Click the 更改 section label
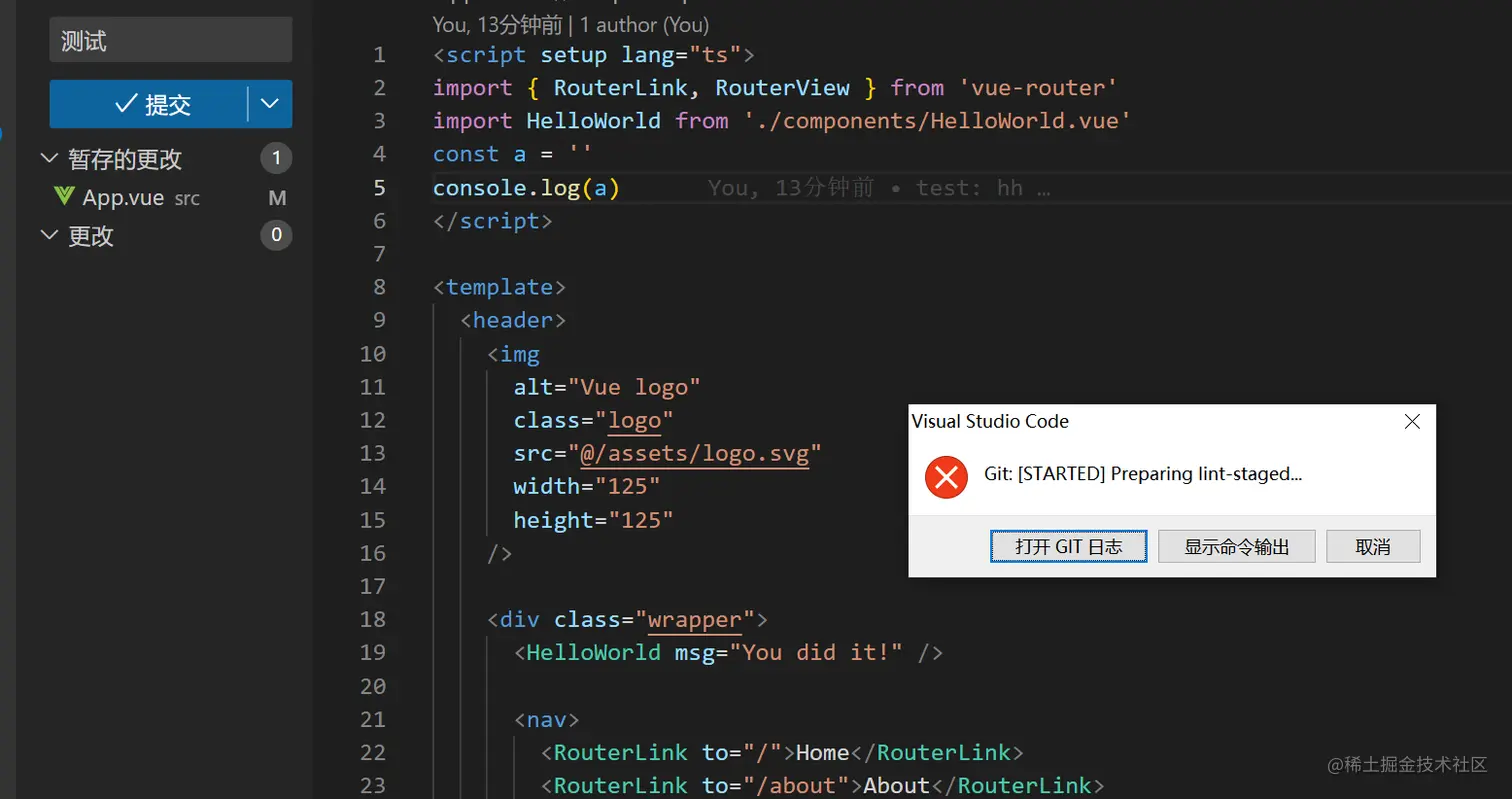Image resolution: width=1512 pixels, height=799 pixels. coord(91,236)
